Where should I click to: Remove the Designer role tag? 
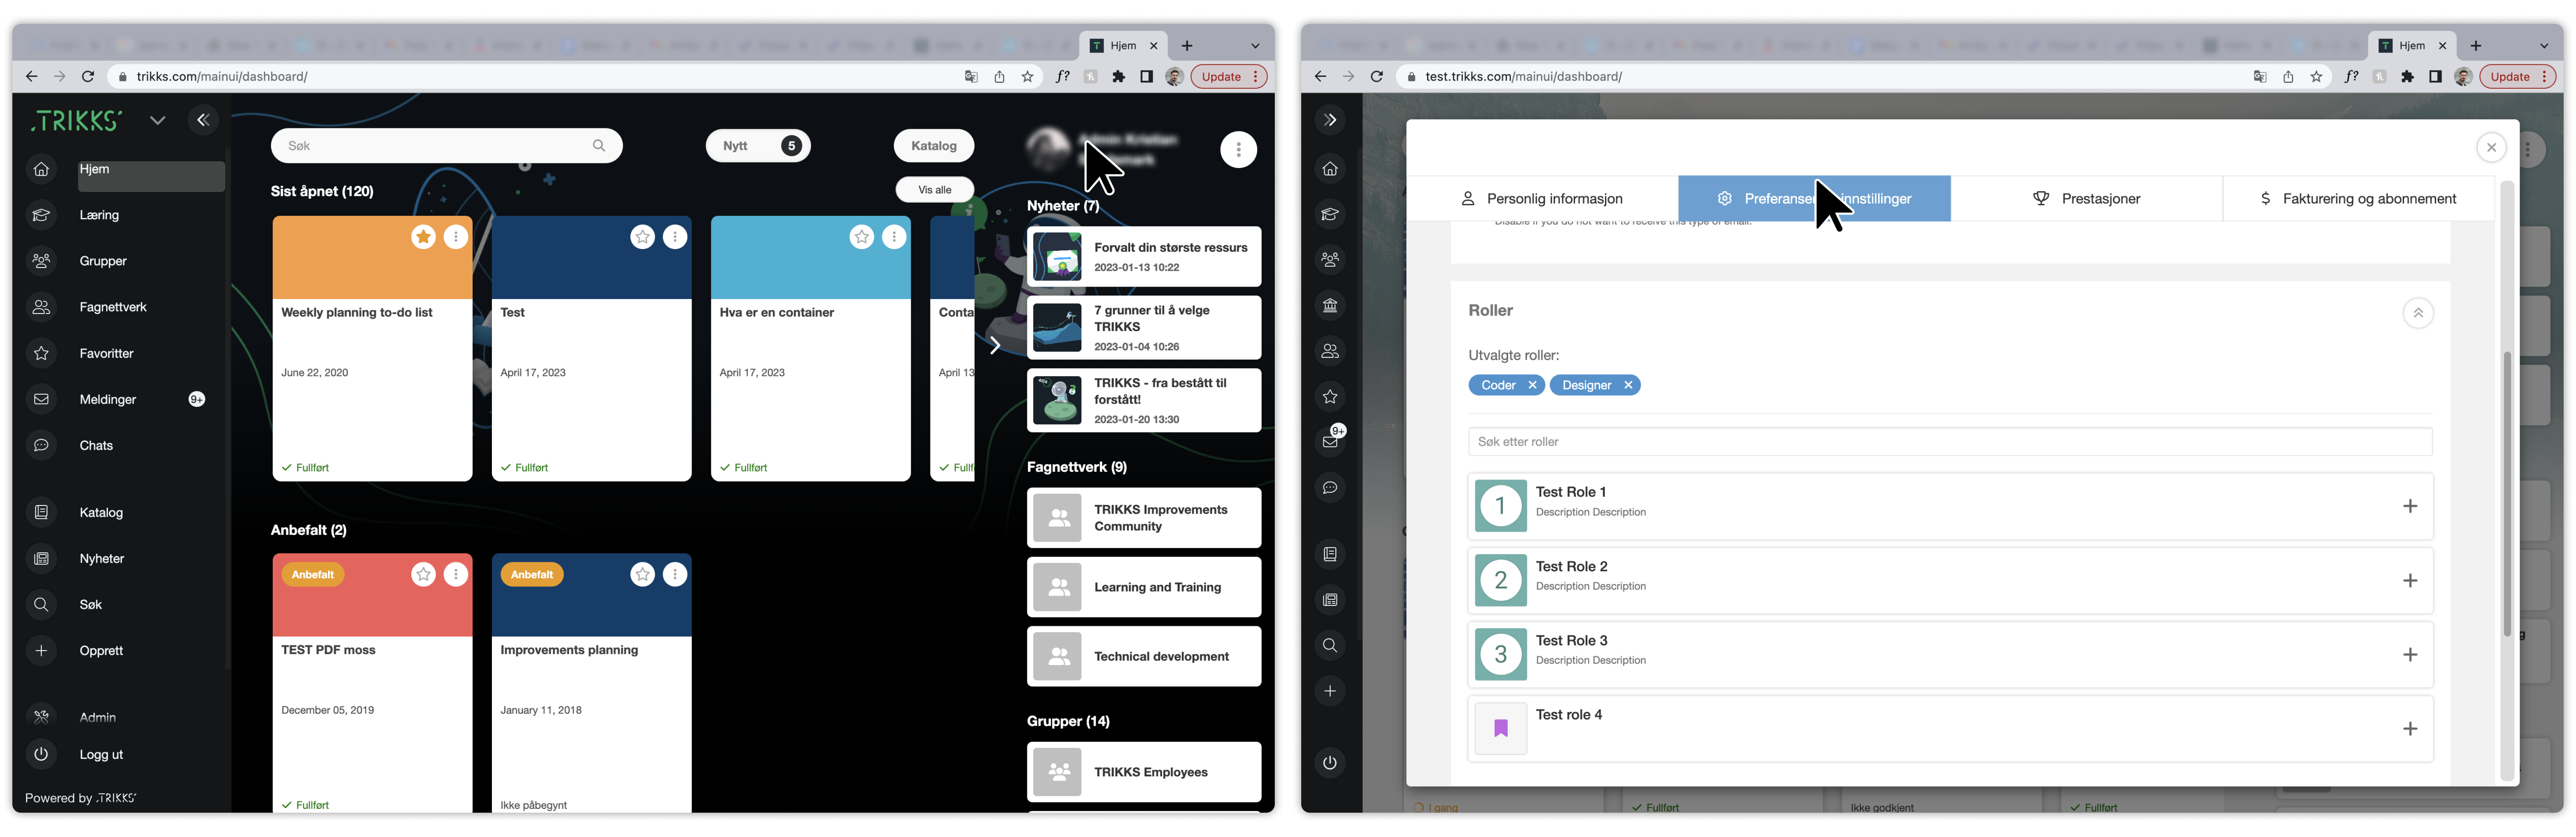1628,385
